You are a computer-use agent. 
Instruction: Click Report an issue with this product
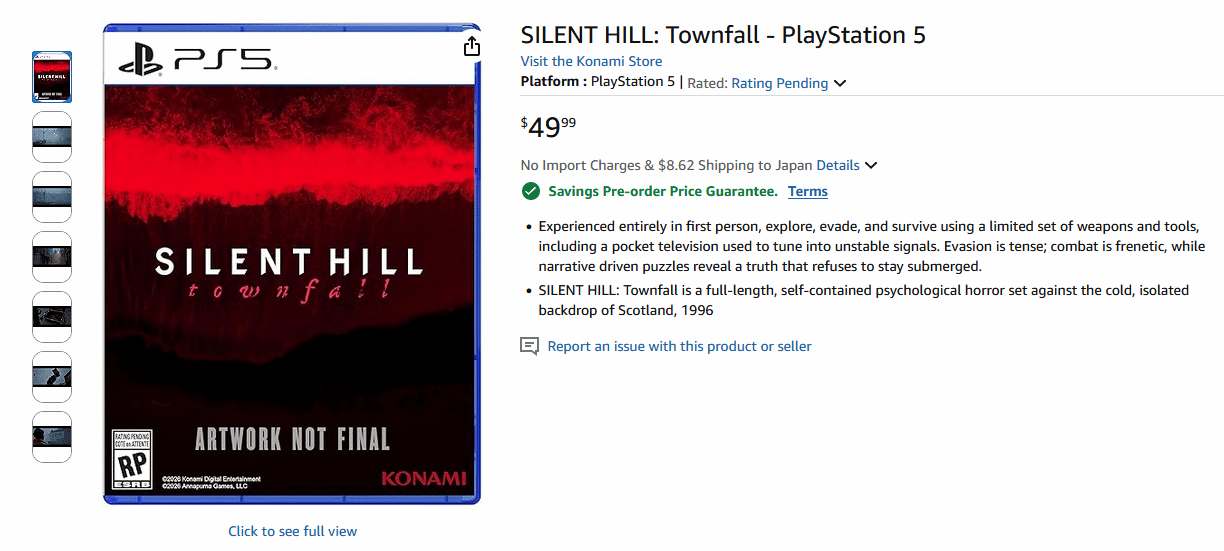pos(679,346)
